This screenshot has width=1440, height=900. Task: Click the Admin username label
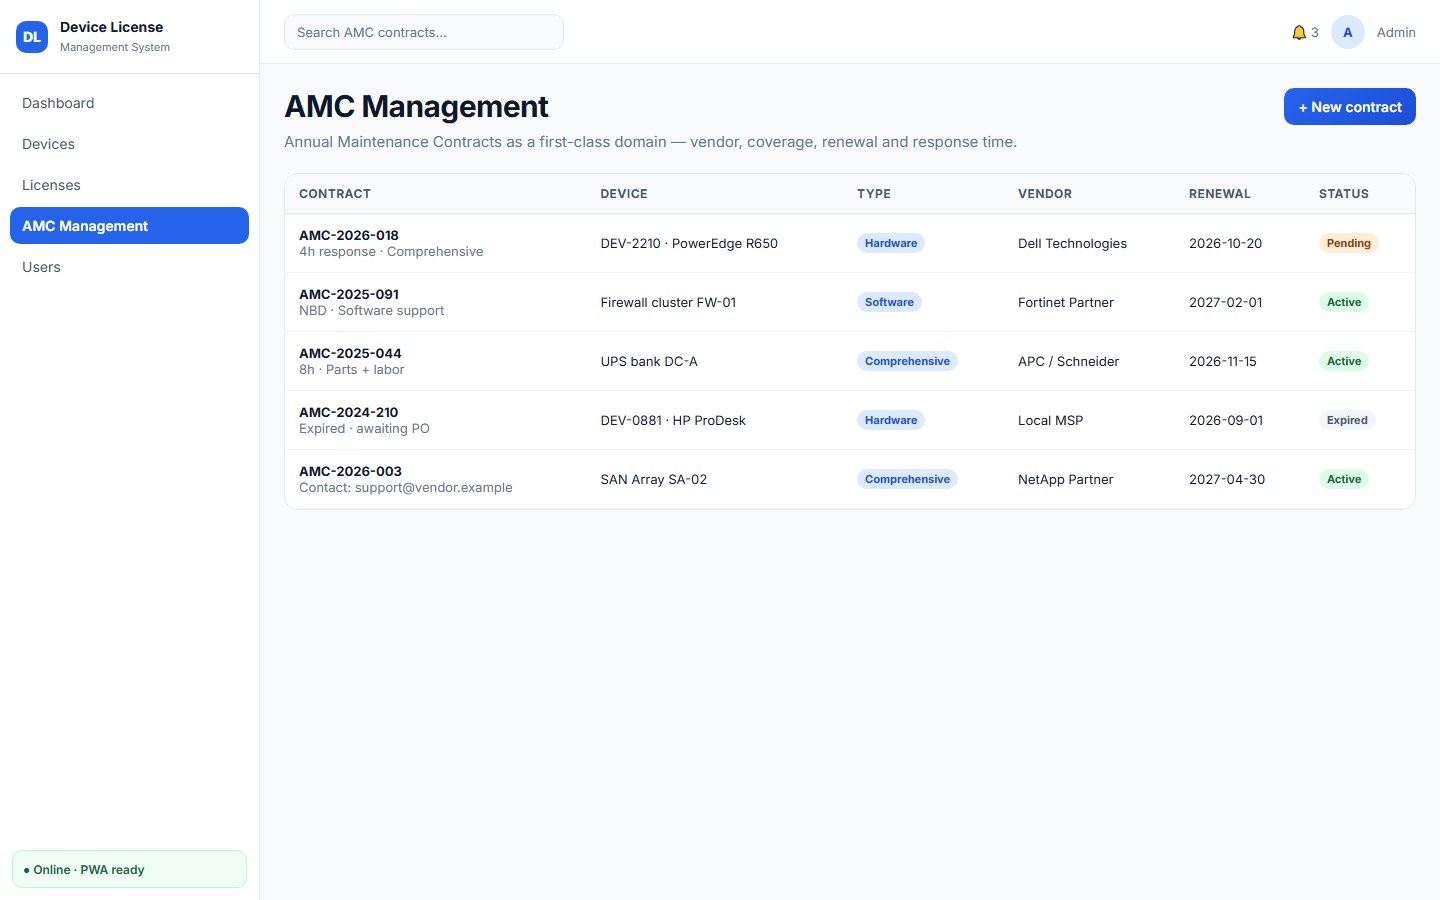(x=1396, y=32)
